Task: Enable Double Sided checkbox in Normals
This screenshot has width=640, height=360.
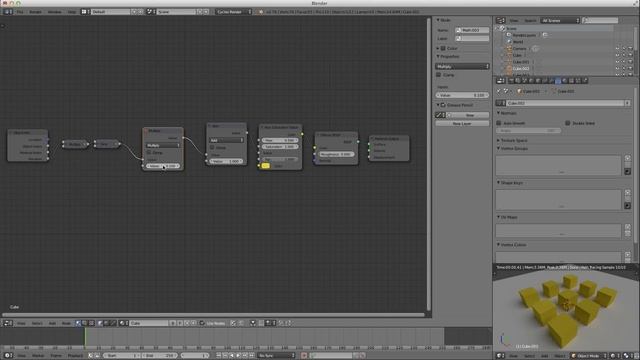Action: click(x=567, y=123)
